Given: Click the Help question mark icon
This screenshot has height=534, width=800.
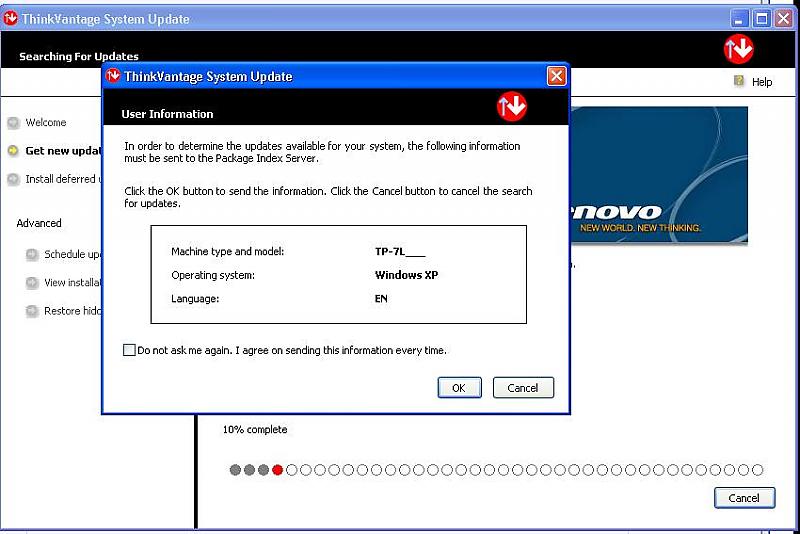Looking at the screenshot, I should pyautogui.click(x=739, y=81).
